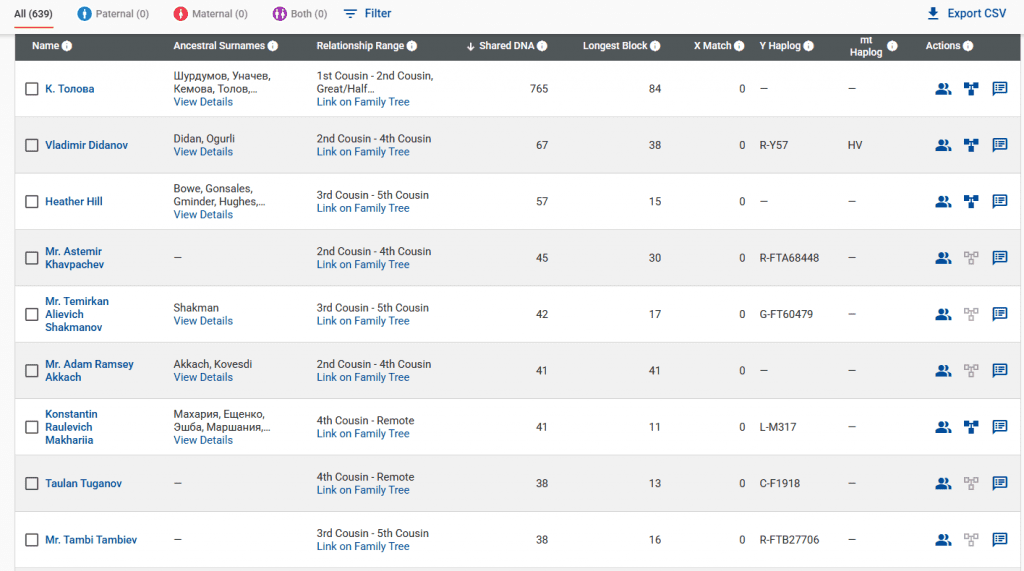The image size is (1024, 571).
Task: Select the checkbox next to Mr. Adam Ramsey Akkach
Action: click(x=32, y=371)
